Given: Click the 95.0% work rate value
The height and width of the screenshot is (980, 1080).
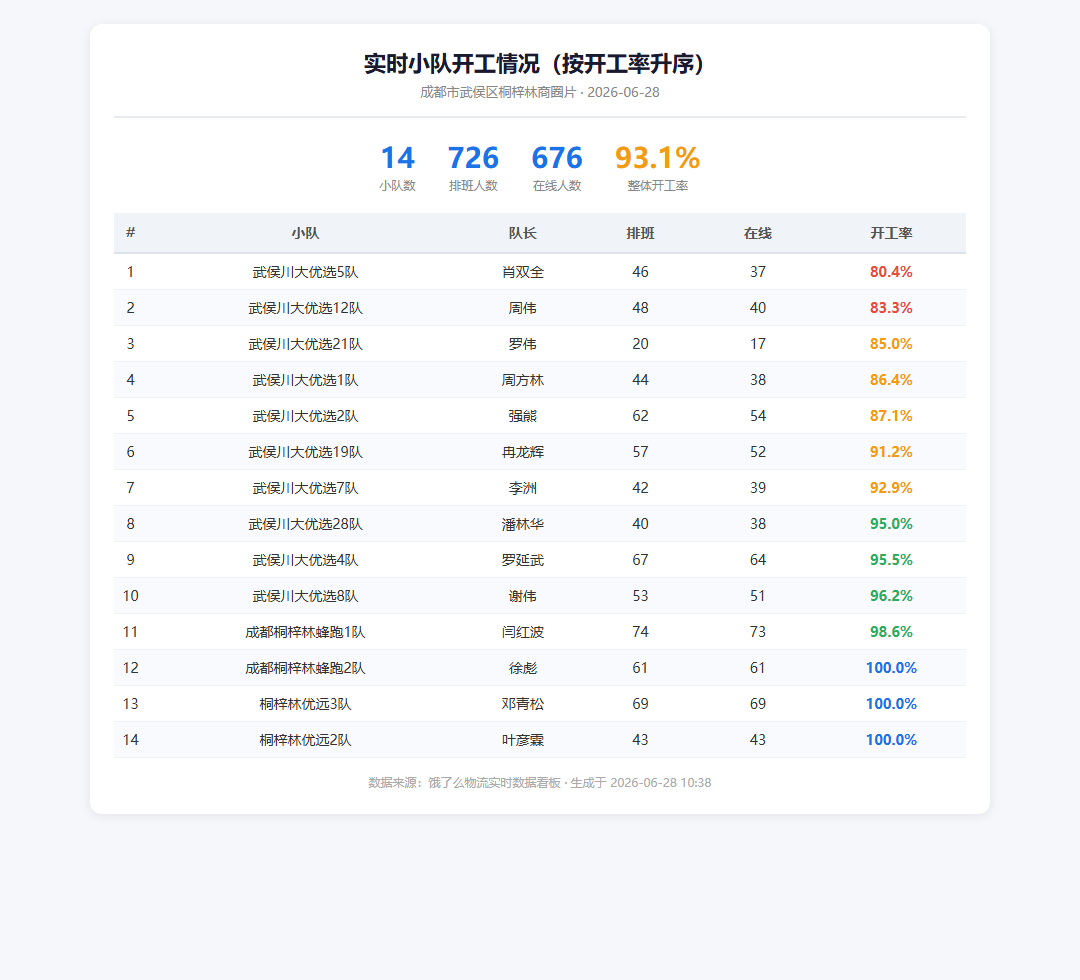Looking at the screenshot, I should click(x=891, y=524).
